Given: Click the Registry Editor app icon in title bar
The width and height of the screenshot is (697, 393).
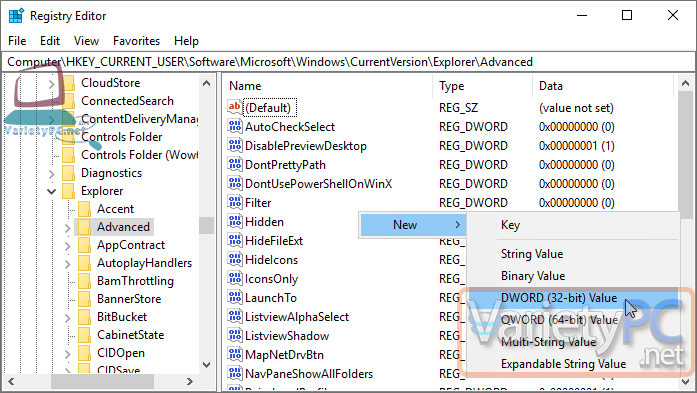Looking at the screenshot, I should (x=16, y=16).
